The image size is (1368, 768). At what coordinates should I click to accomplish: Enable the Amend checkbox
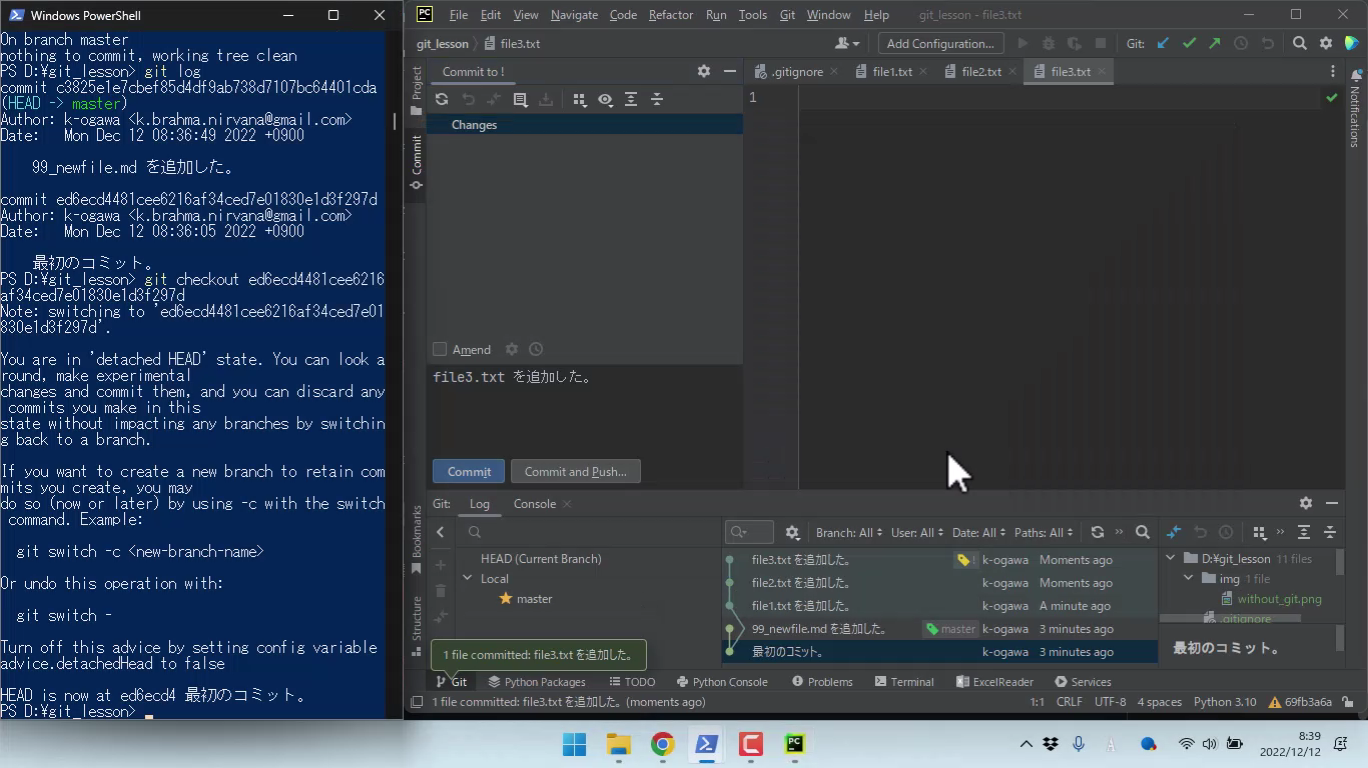point(440,349)
